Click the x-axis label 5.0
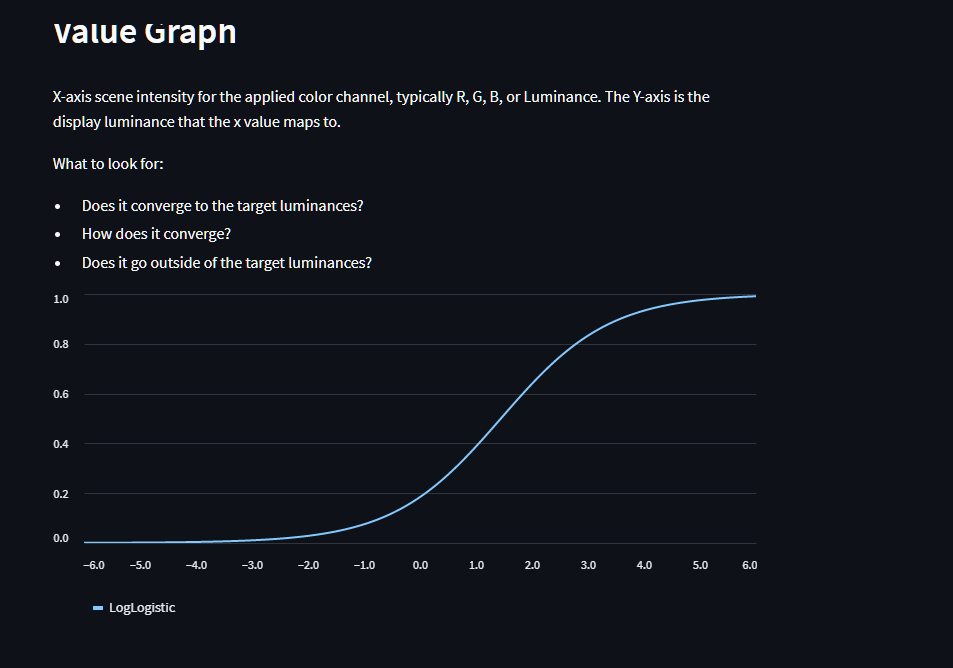This screenshot has height=668, width=953. (700, 565)
